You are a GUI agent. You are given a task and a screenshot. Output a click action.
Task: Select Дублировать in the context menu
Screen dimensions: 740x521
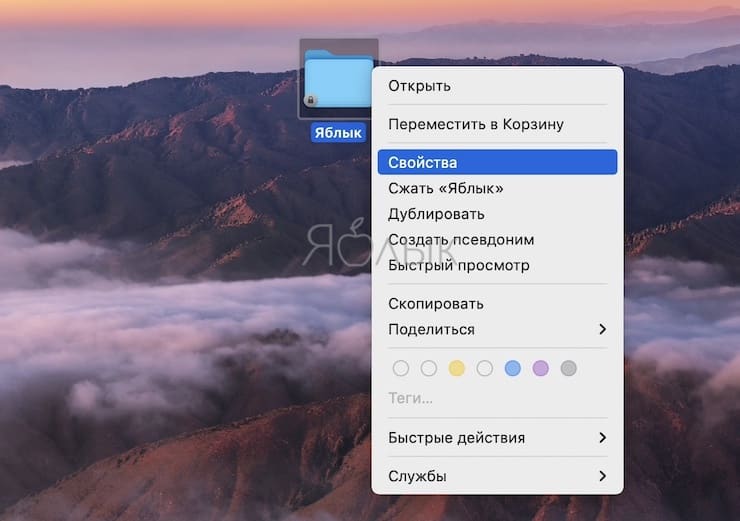(497, 214)
